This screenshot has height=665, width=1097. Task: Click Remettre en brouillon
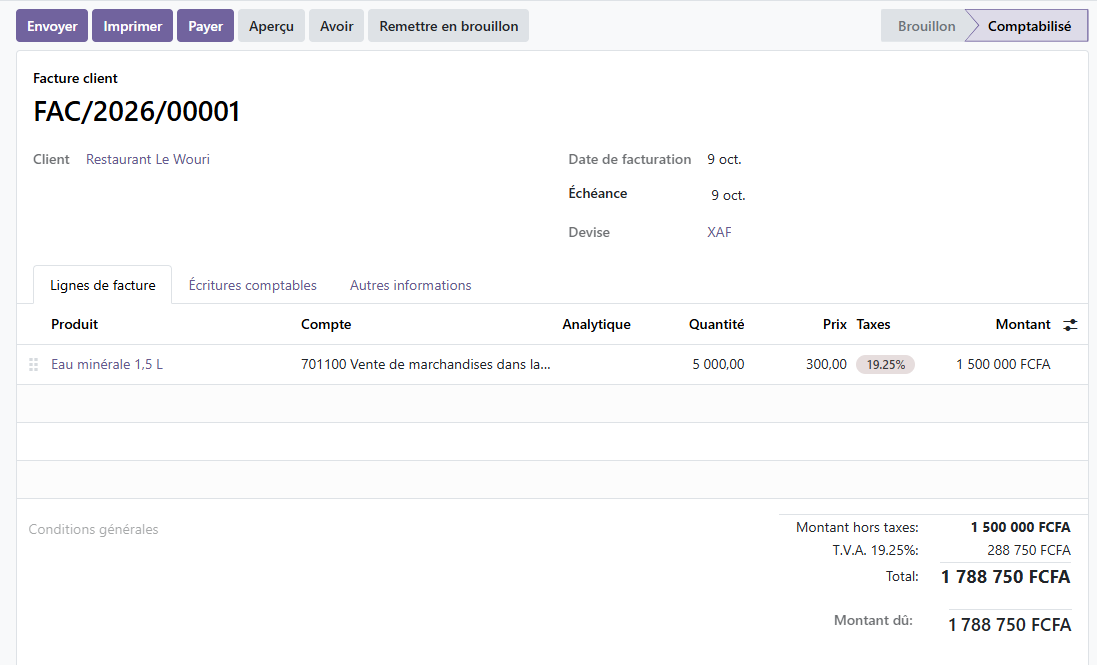[x=448, y=26]
